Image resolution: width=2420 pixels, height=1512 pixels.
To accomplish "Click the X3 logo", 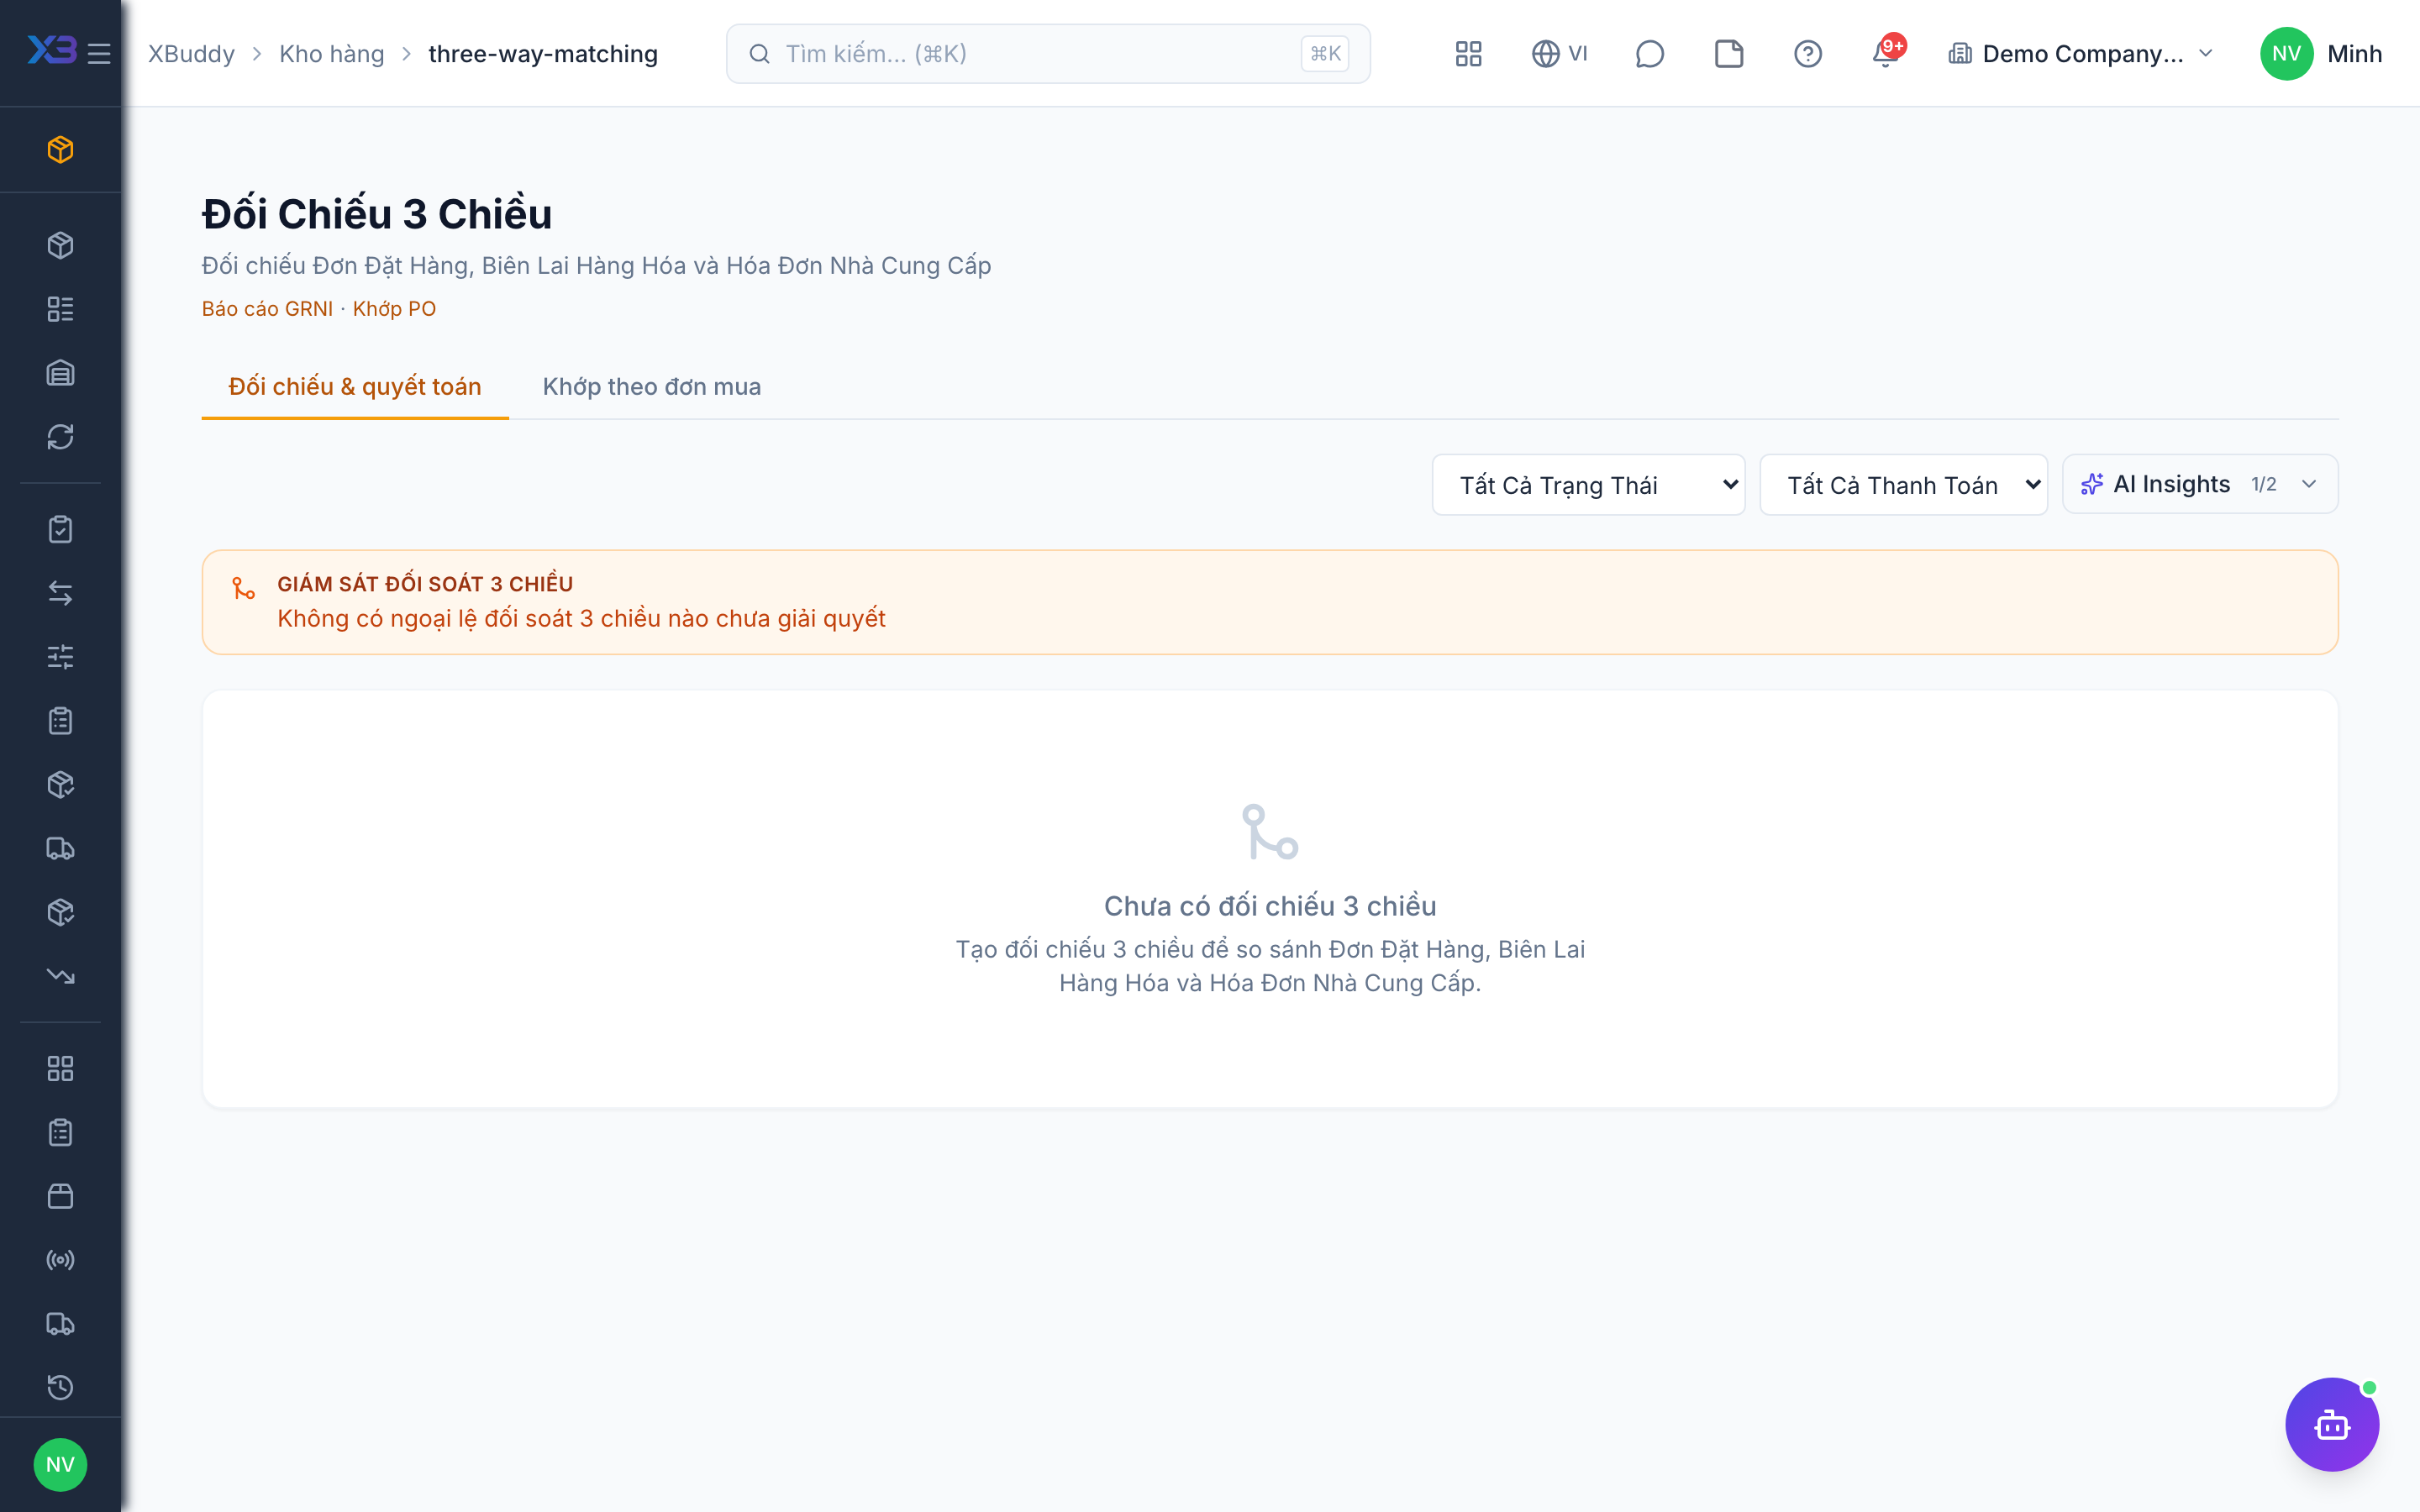I will click(x=52, y=50).
